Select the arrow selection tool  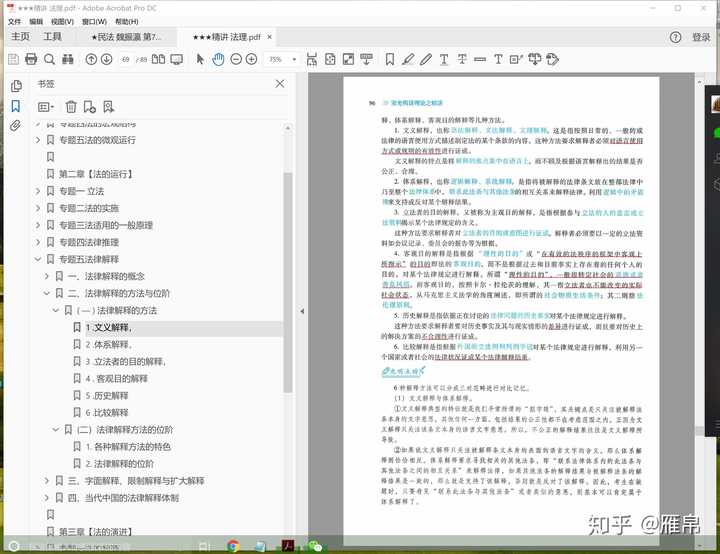point(200,59)
